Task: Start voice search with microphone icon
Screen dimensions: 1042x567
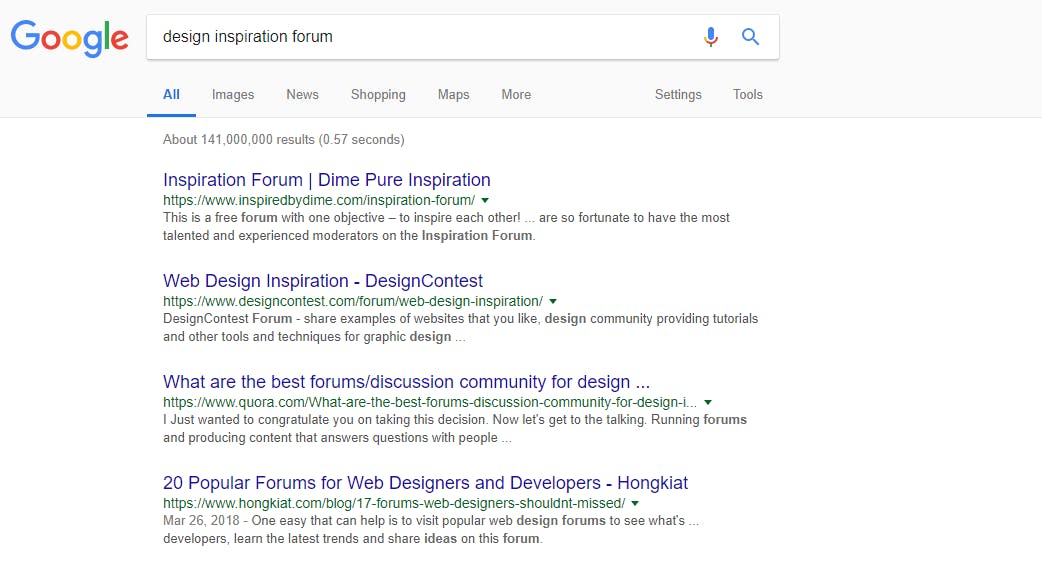Action: [x=710, y=37]
